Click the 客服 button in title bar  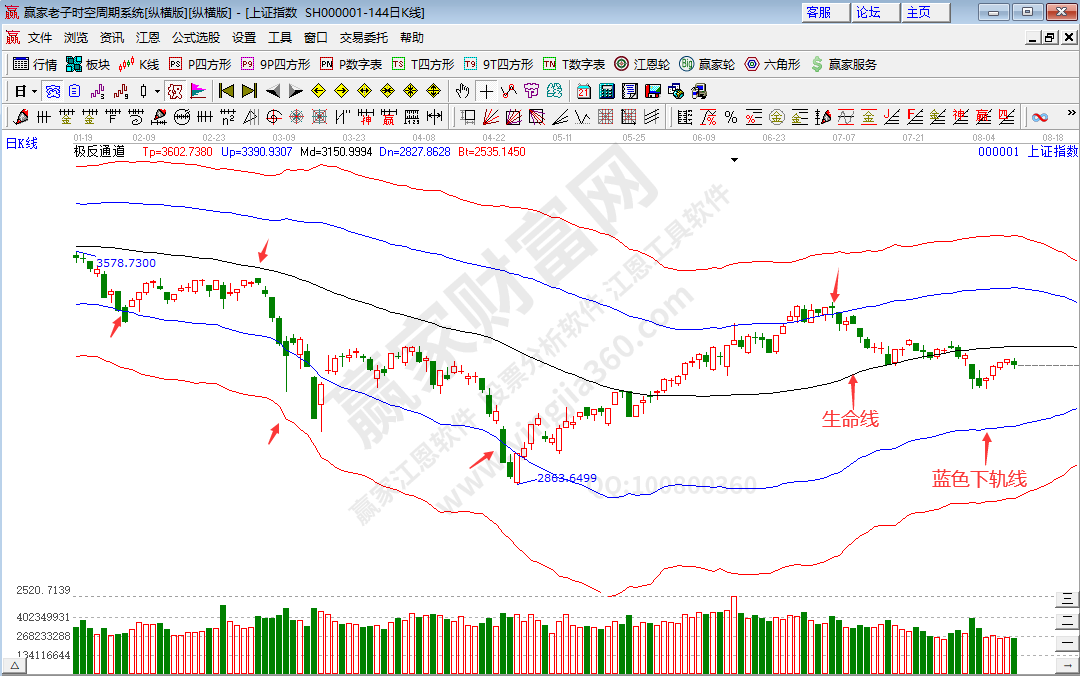coord(818,12)
